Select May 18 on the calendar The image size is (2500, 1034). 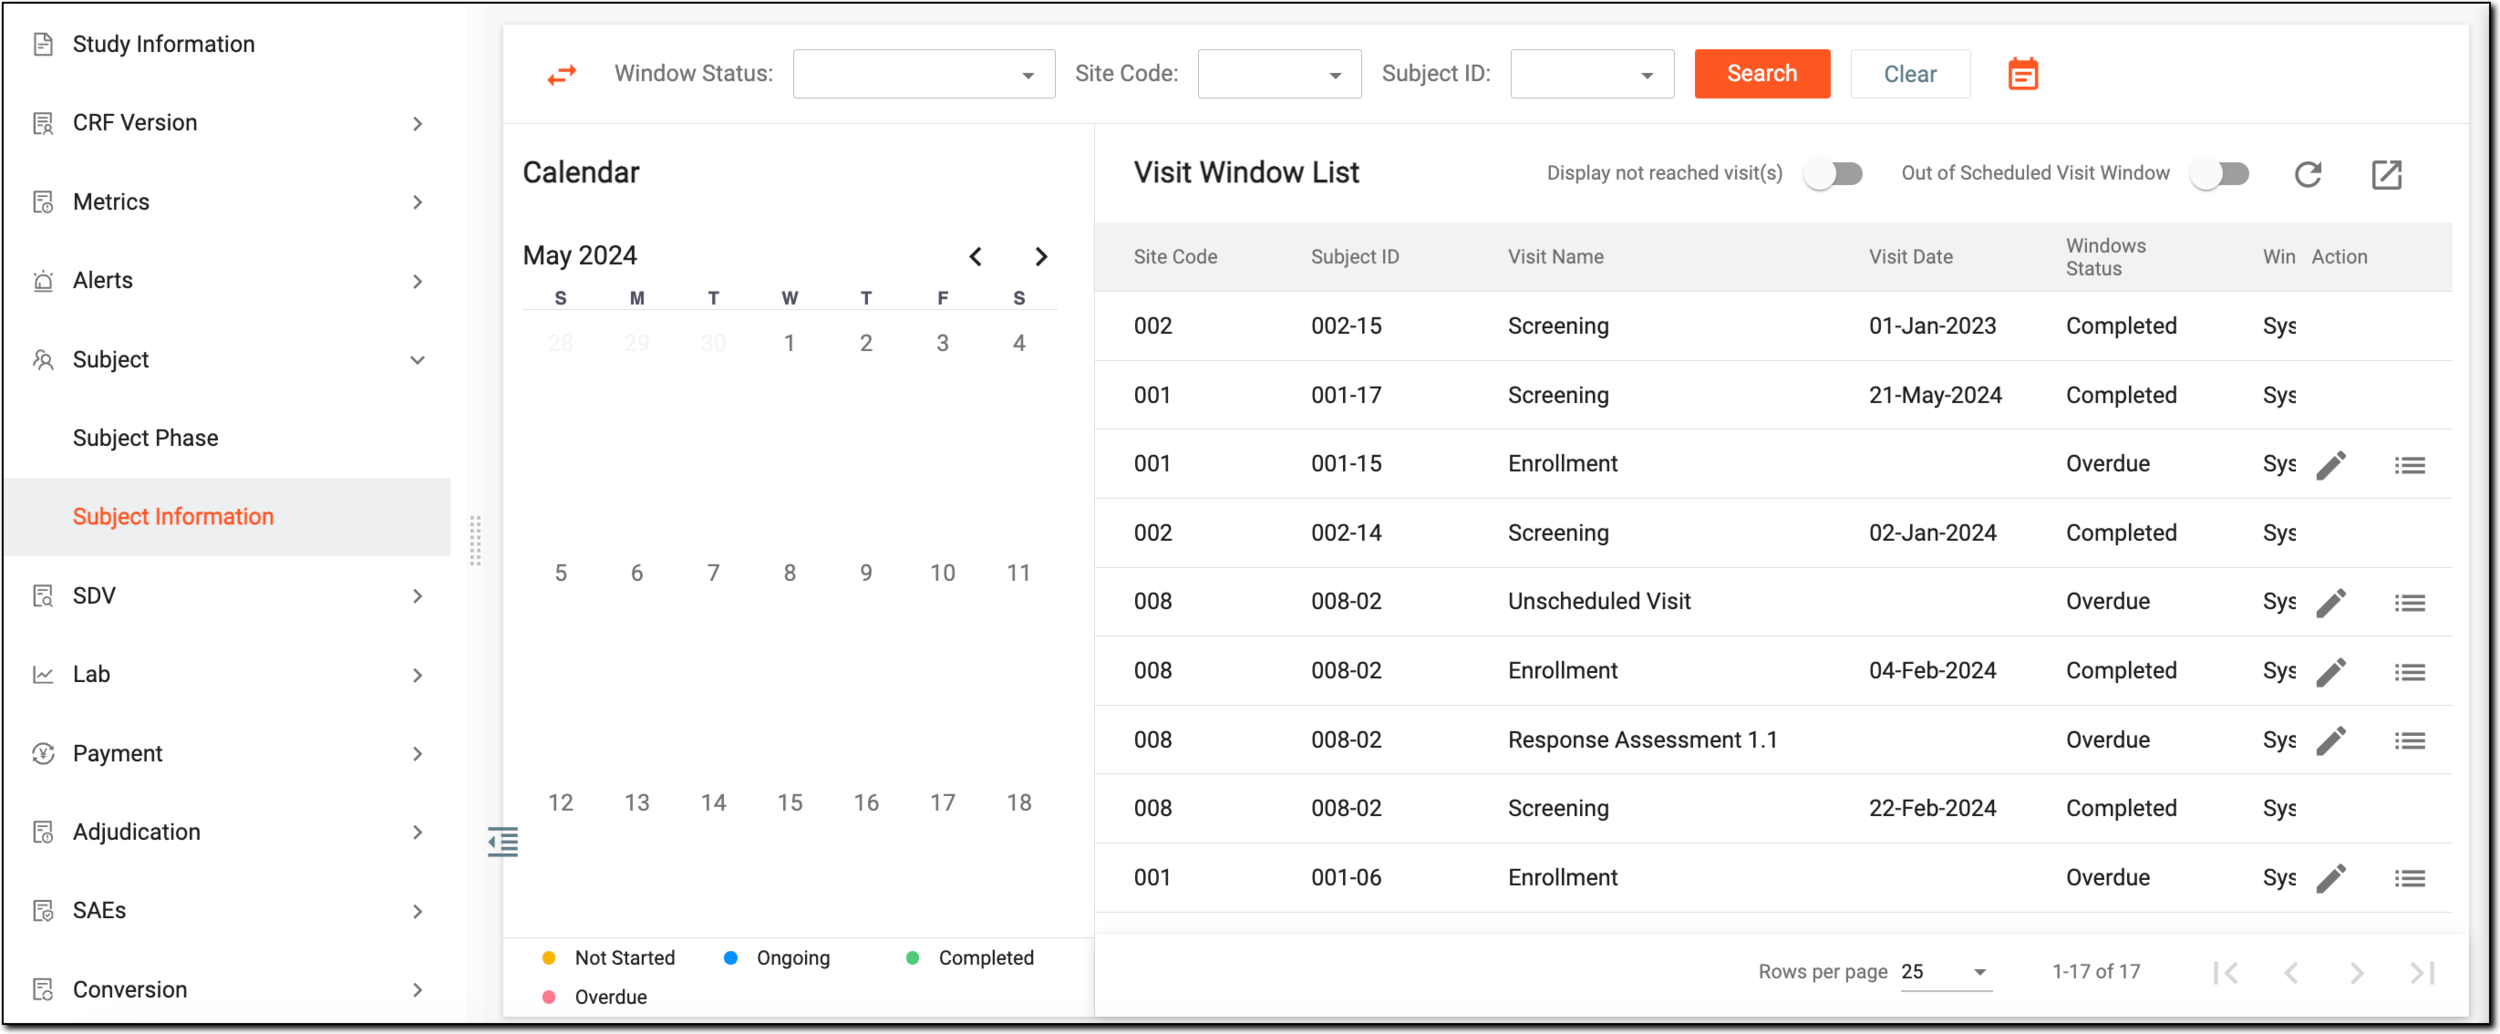pyautogui.click(x=1019, y=803)
